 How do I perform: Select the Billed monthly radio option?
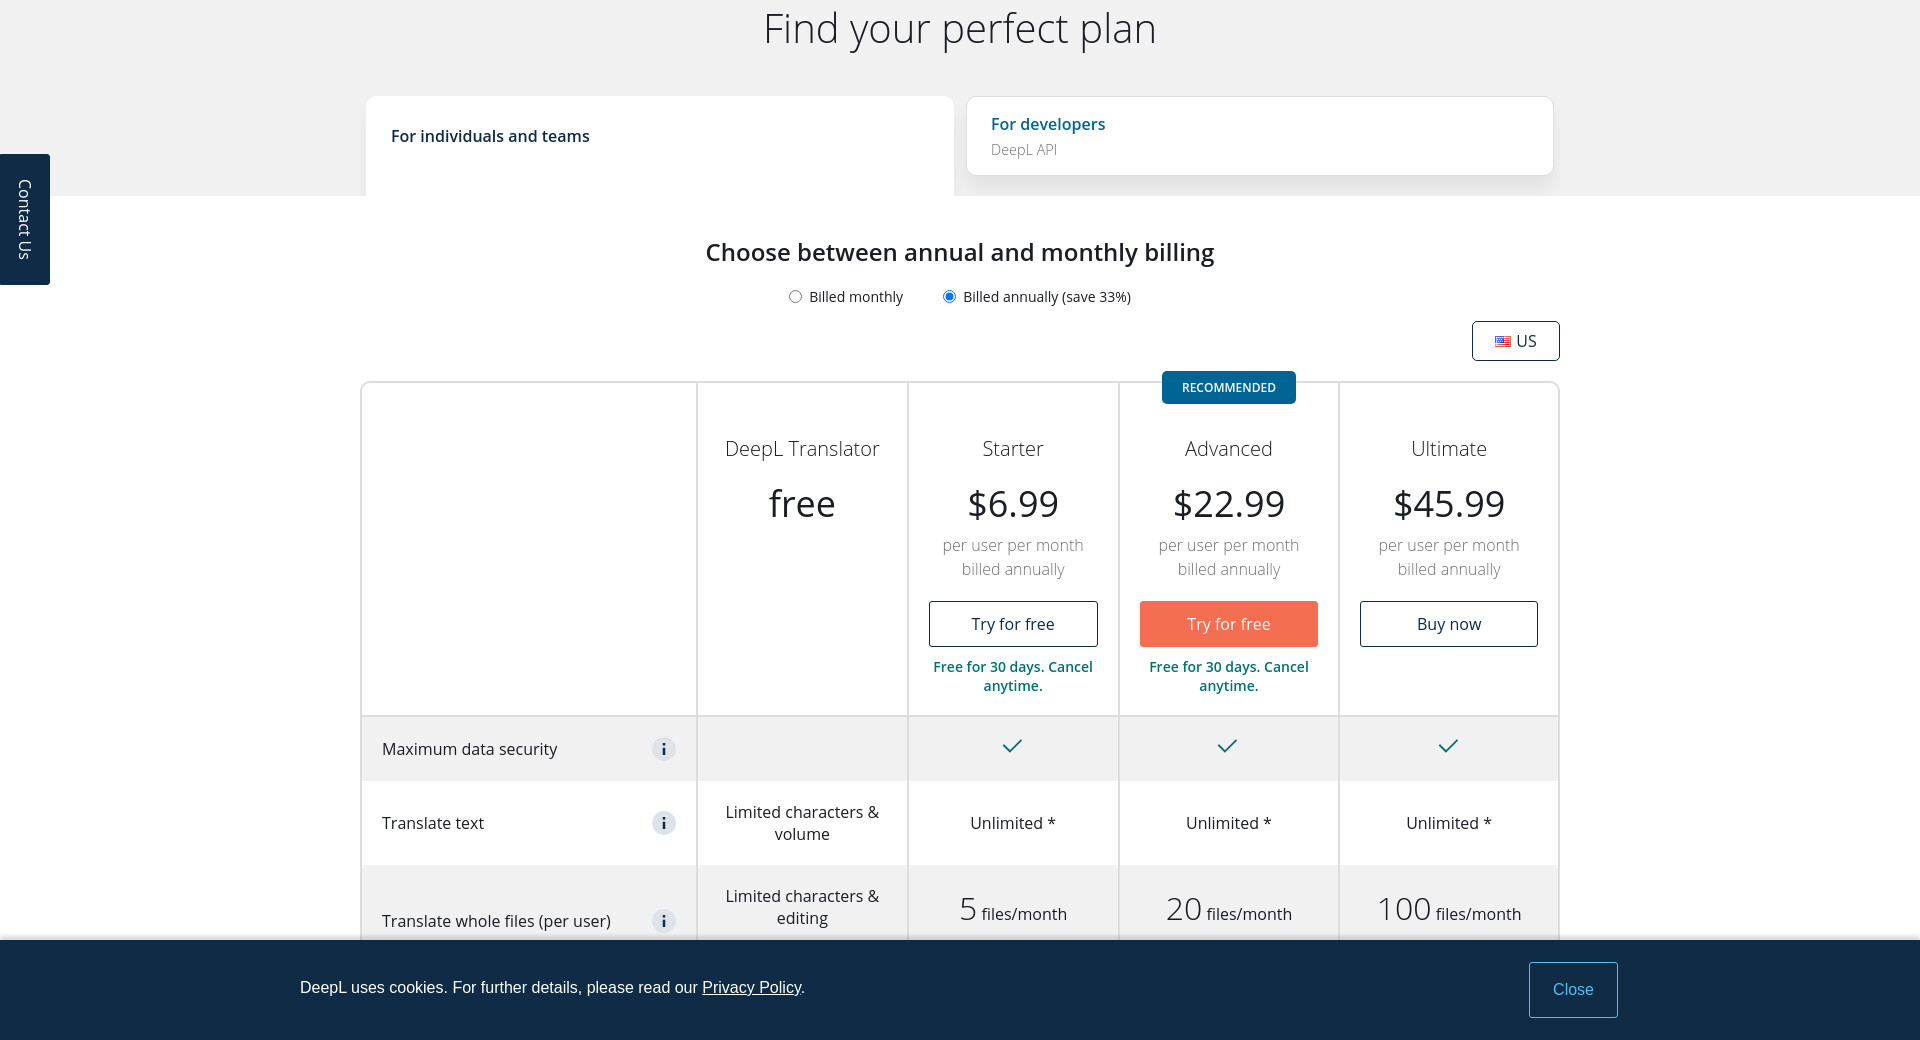[796, 297]
